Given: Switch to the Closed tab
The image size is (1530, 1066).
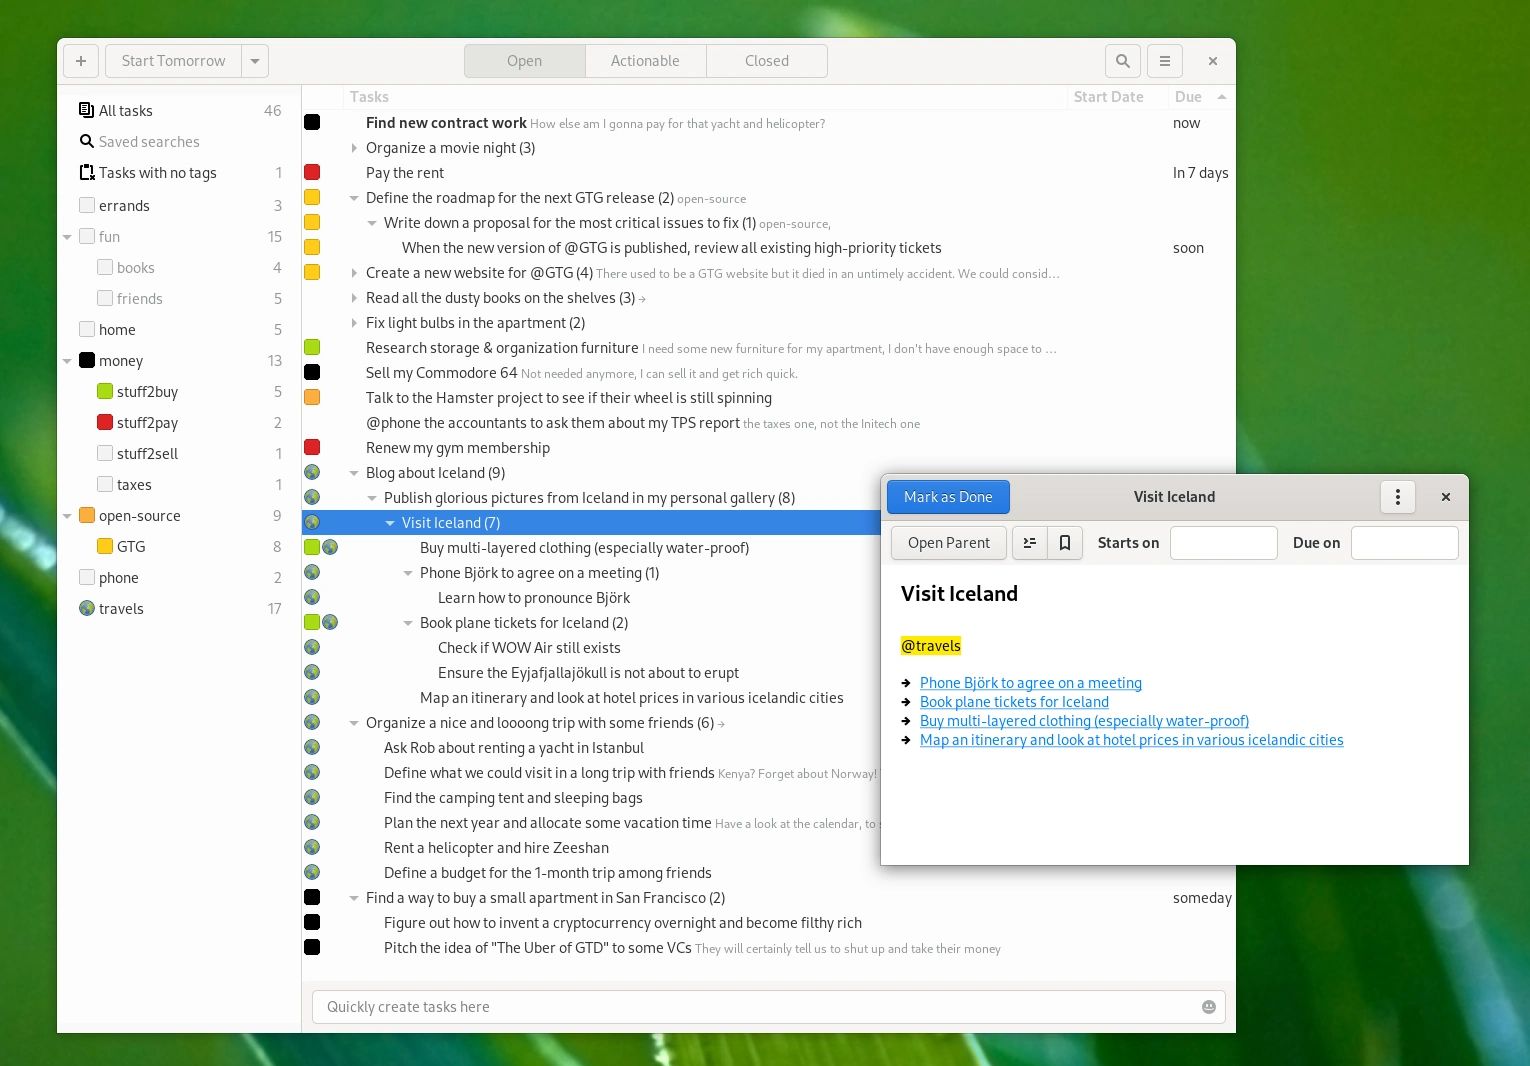Looking at the screenshot, I should pyautogui.click(x=766, y=61).
